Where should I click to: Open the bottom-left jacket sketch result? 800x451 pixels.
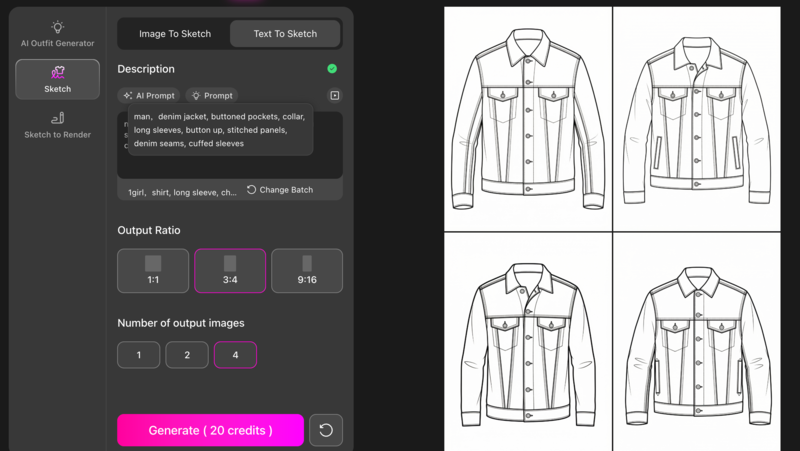point(528,342)
